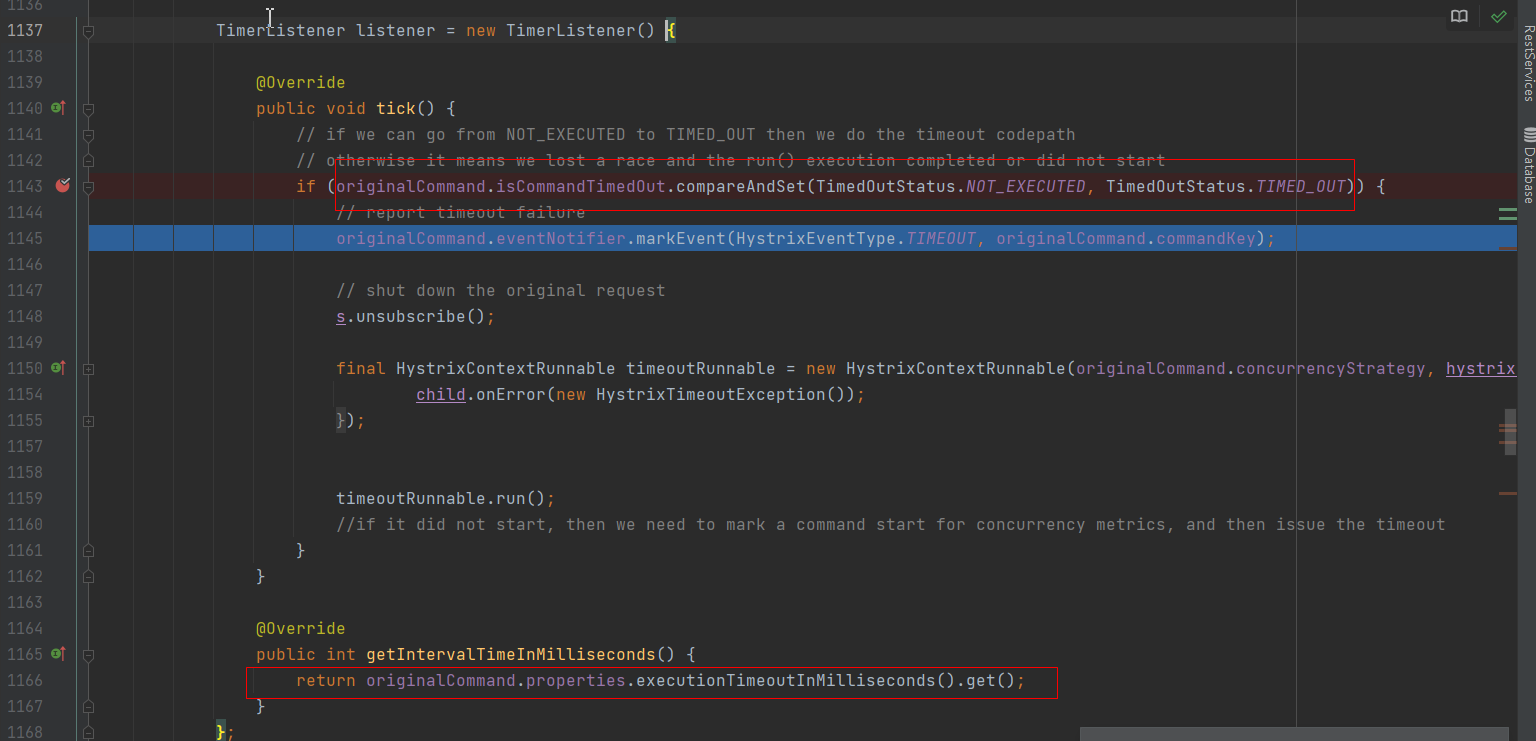
Task: Click comment on line 1160 about concurrency metrics
Action: pyautogui.click(x=891, y=524)
